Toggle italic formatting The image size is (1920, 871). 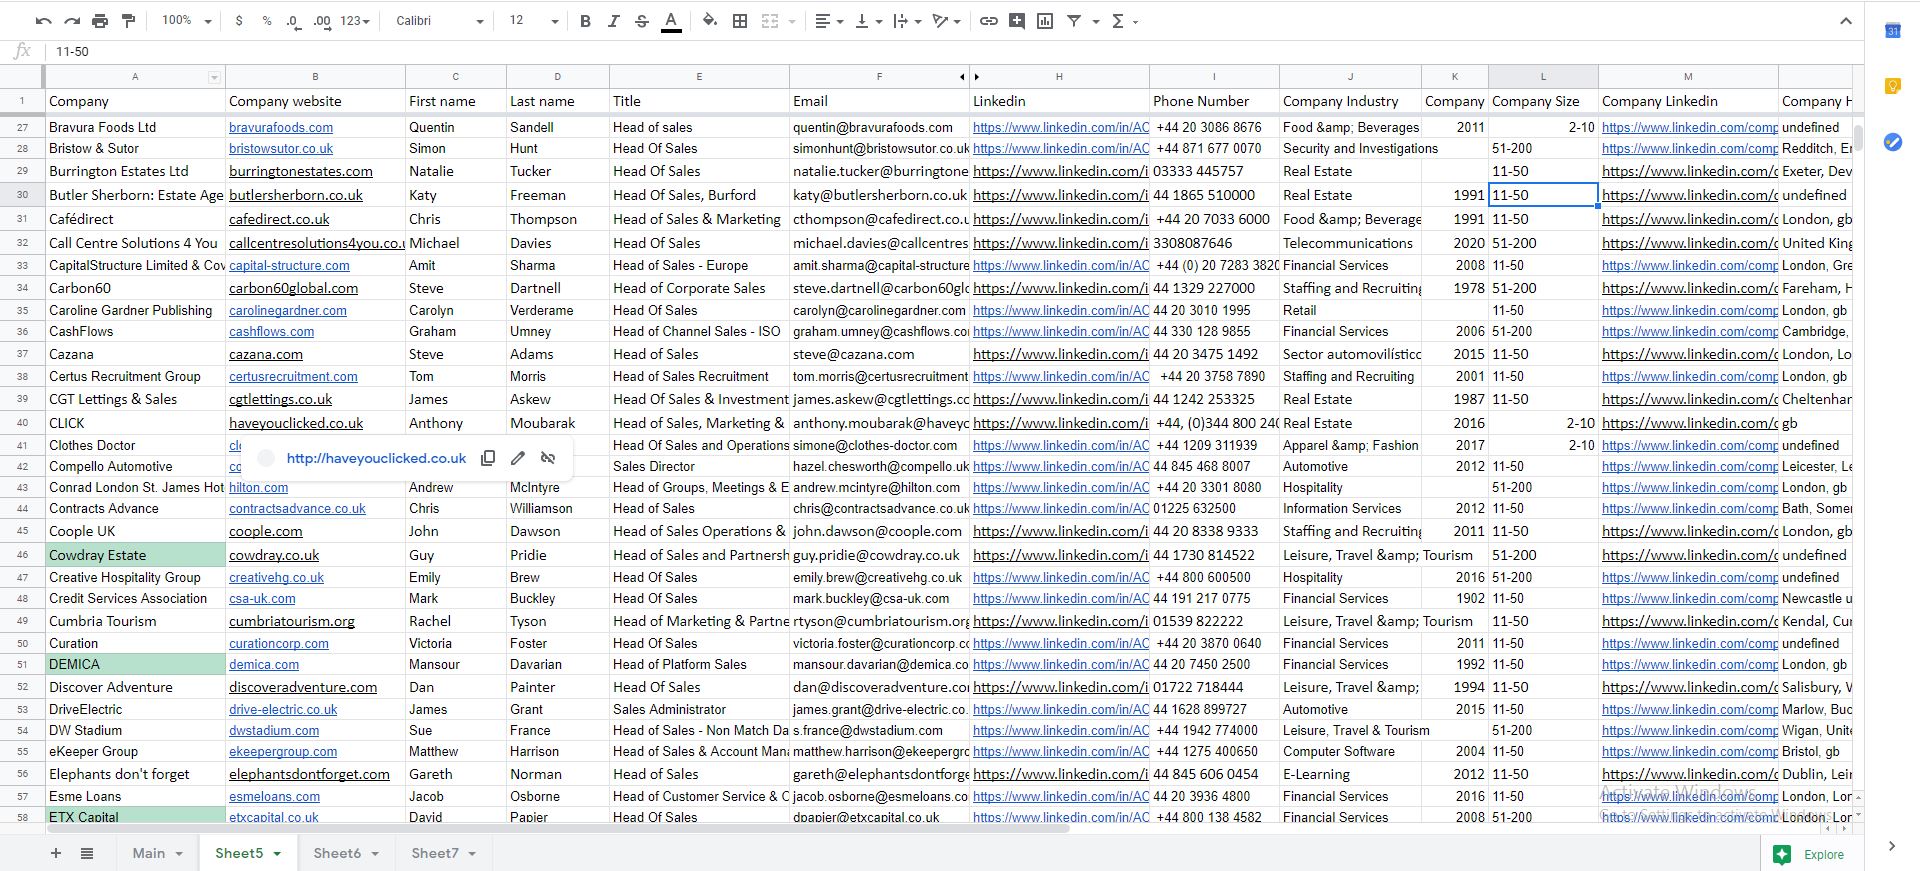[613, 21]
